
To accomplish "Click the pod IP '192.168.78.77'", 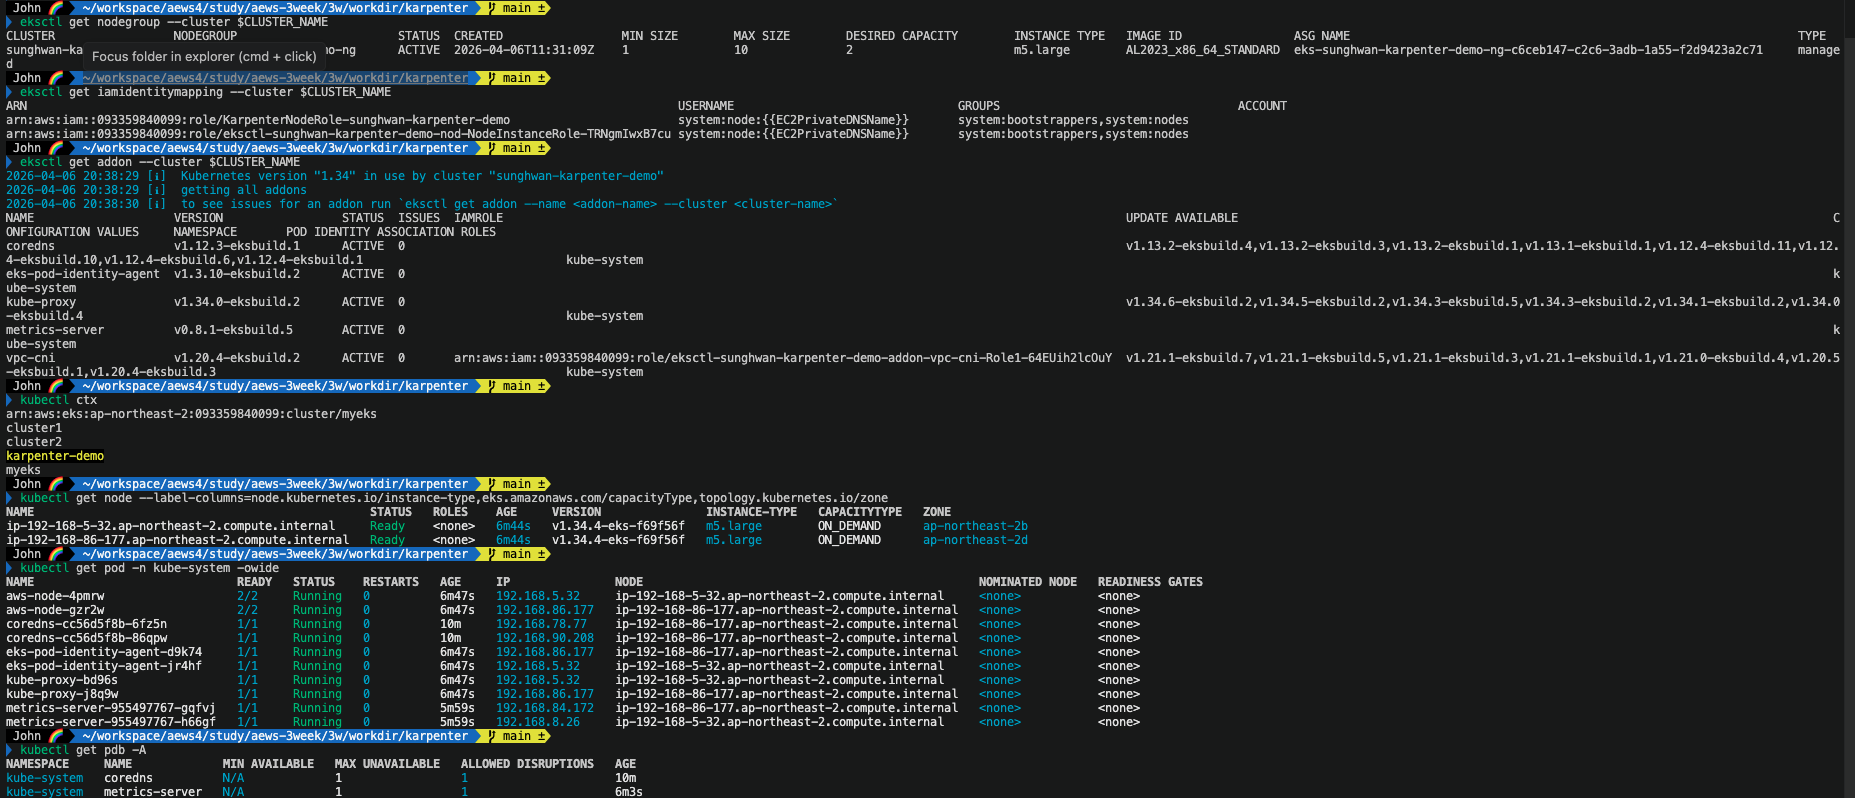I will click(x=541, y=624).
